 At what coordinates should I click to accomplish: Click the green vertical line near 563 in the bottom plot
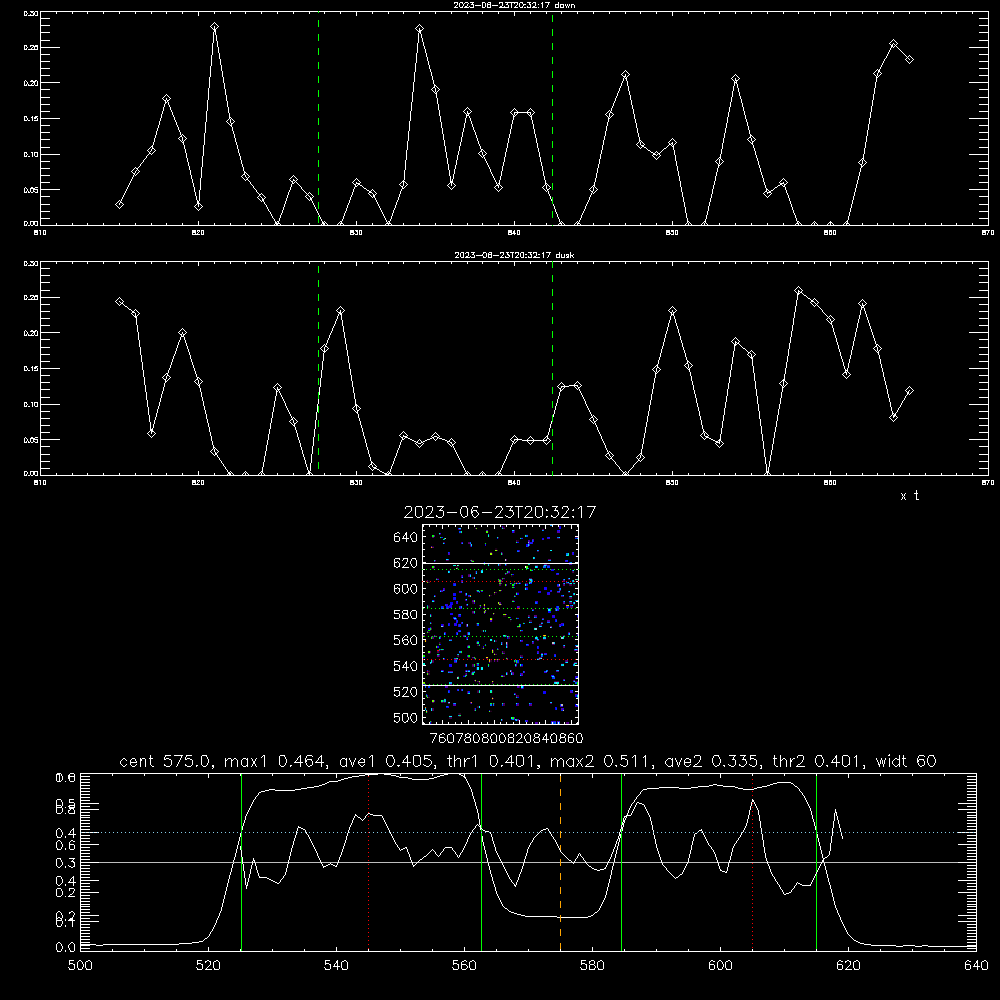[482, 861]
